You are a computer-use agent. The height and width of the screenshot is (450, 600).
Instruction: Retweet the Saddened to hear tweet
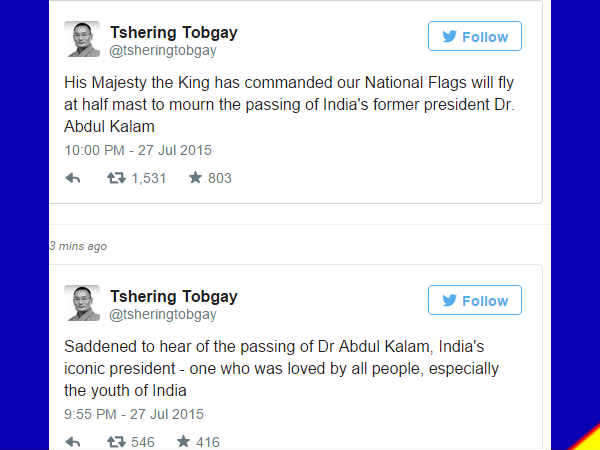coord(116,441)
